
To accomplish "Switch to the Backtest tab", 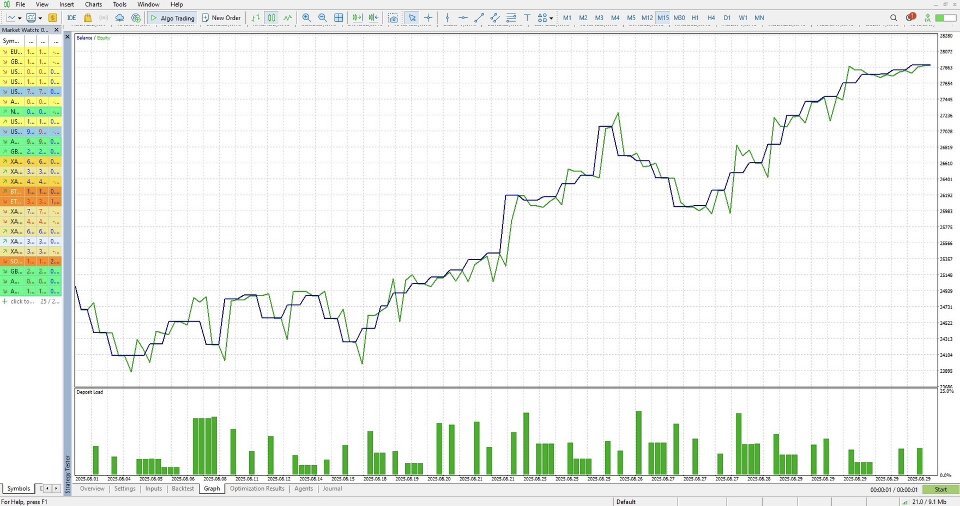I will (x=182, y=489).
